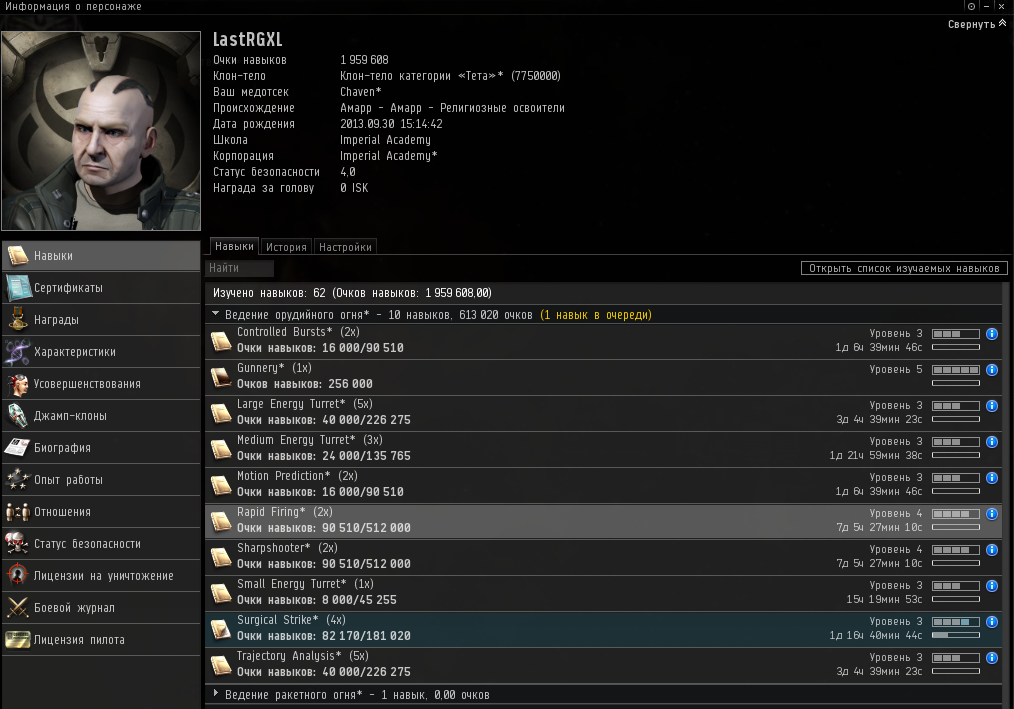Show info for Motion Prediction skill
The height and width of the screenshot is (709, 1014).
[x=991, y=477]
